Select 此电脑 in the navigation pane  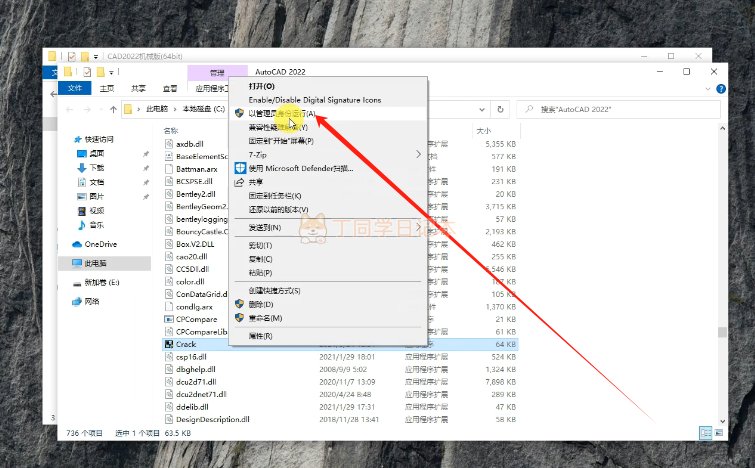click(104, 263)
